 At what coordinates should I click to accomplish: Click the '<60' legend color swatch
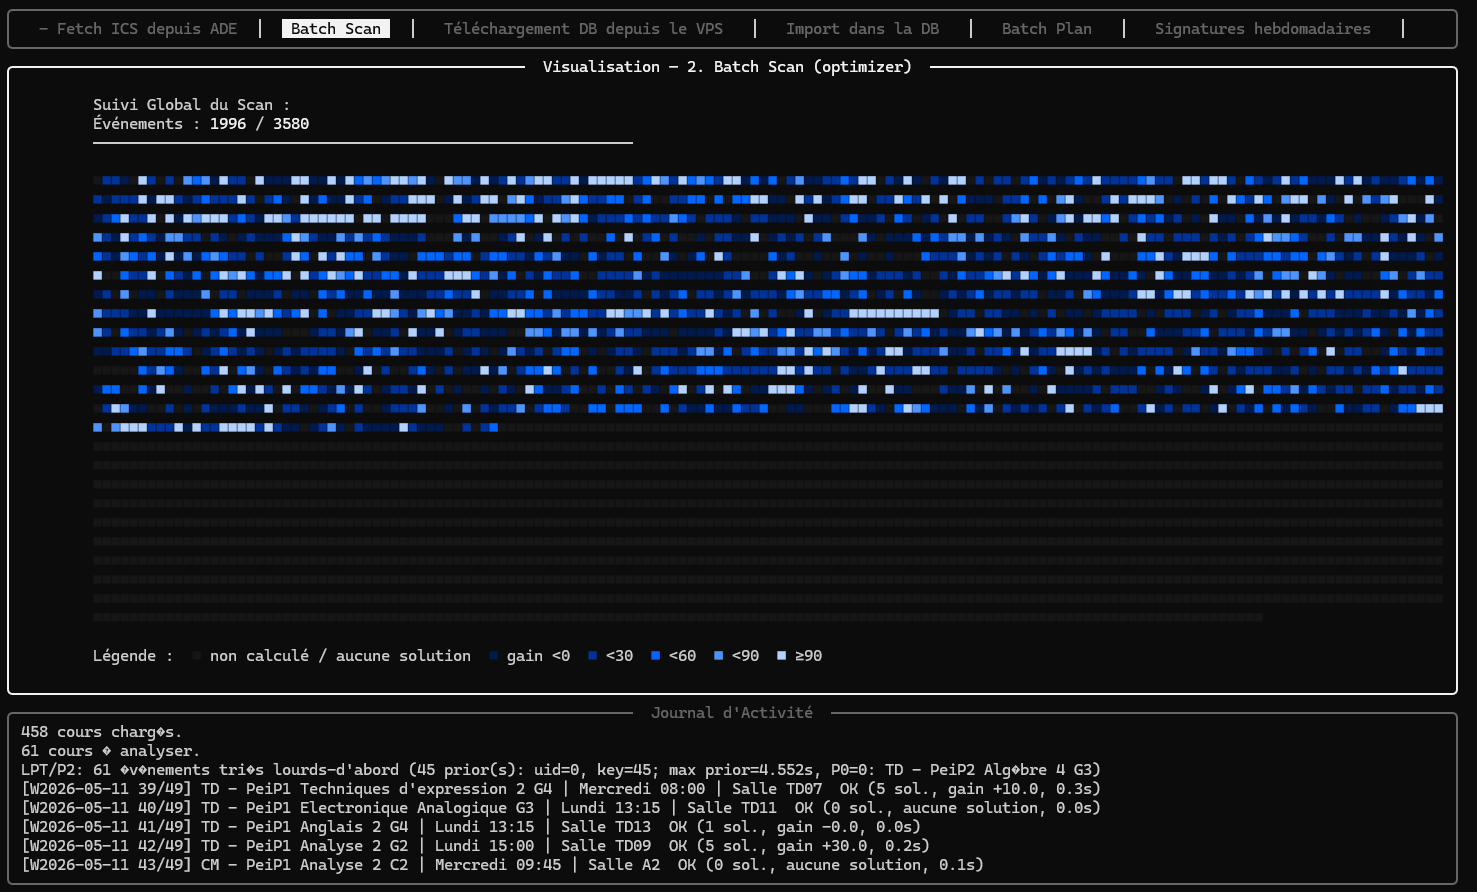point(656,656)
